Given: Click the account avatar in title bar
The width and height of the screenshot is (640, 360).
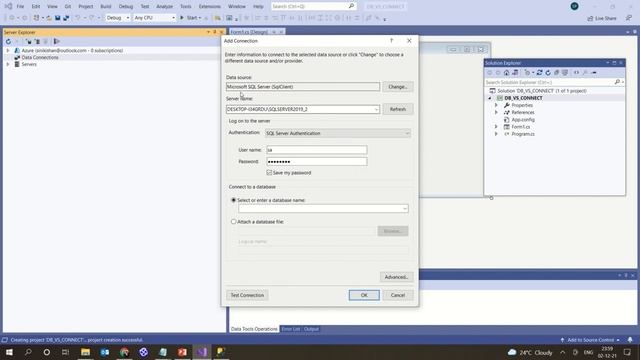Looking at the screenshot, I should point(574,6).
